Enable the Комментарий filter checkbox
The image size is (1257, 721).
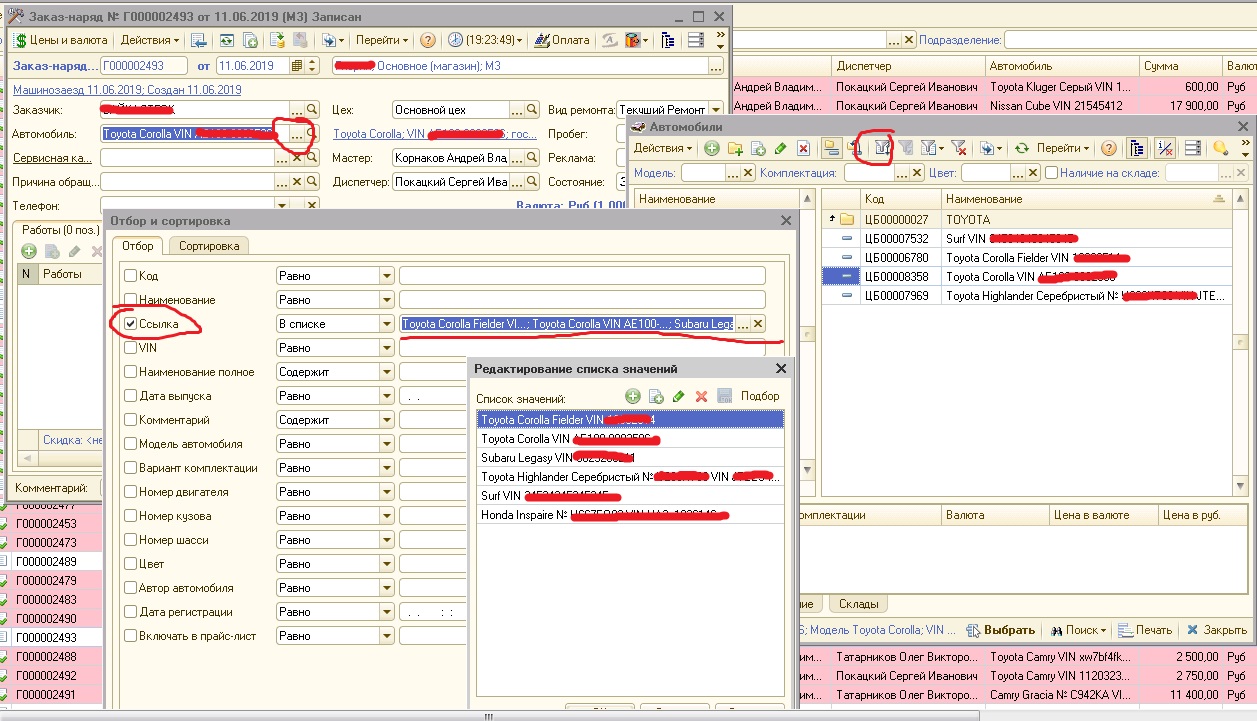(130, 420)
